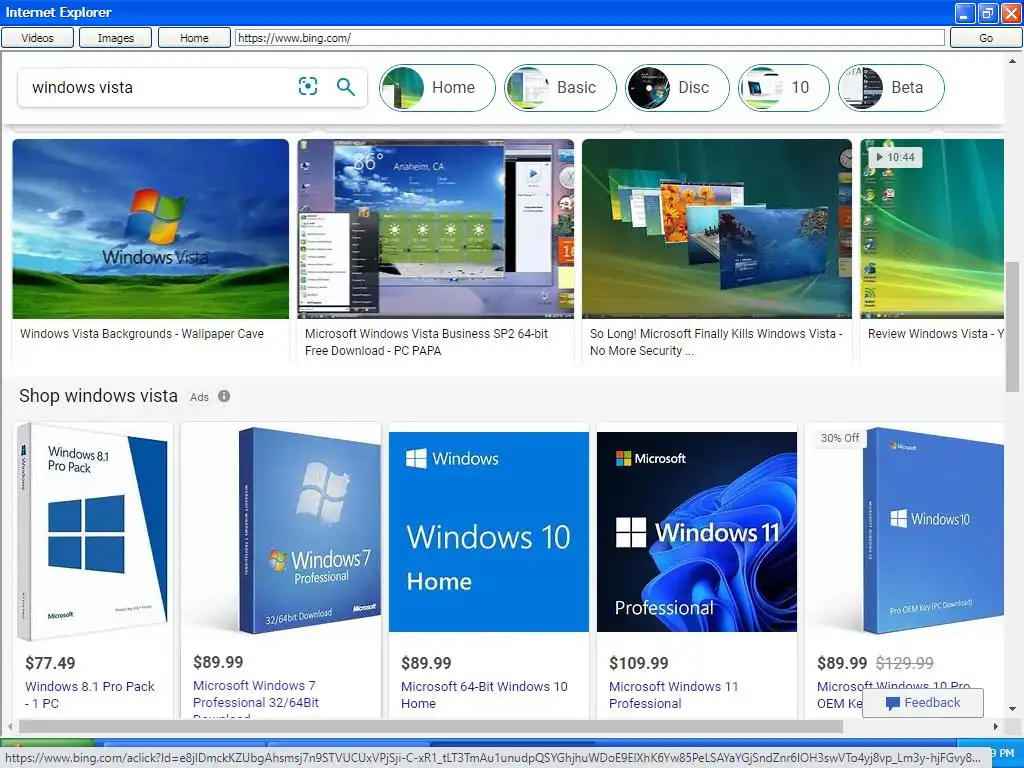Viewport: 1024px width, 768px height.
Task: Click the struck-through $129.99 price
Action: (904, 664)
